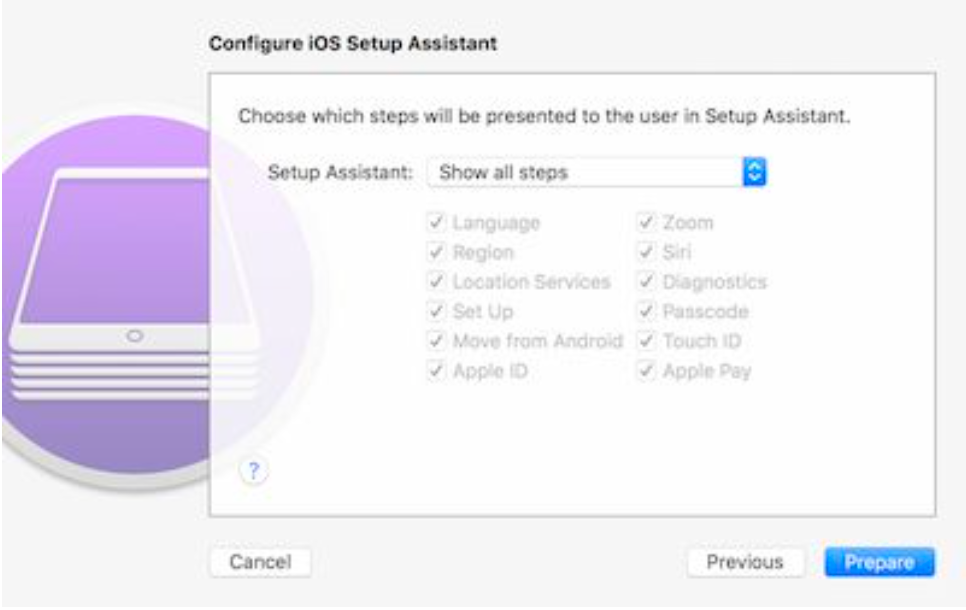Click the Cancel button
The image size is (966, 610).
click(260, 562)
